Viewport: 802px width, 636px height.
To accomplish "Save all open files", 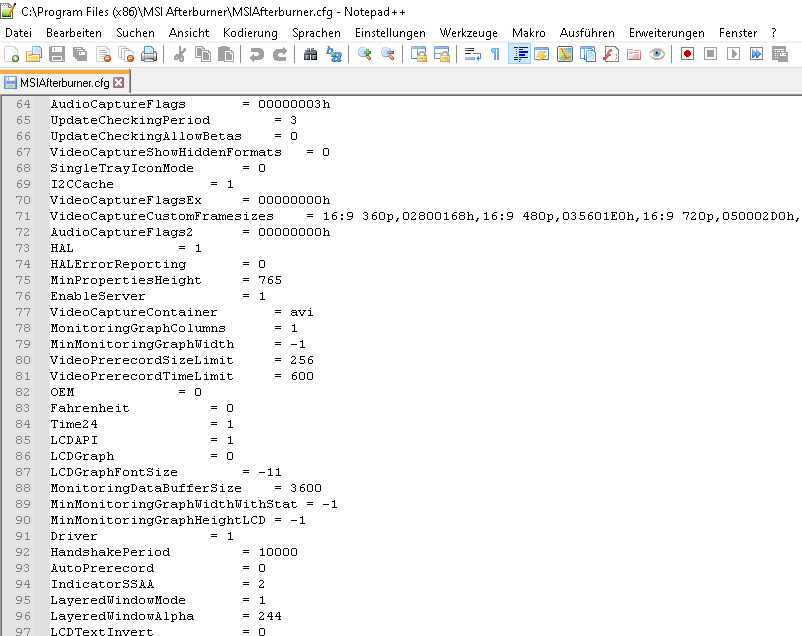I will click(80, 54).
